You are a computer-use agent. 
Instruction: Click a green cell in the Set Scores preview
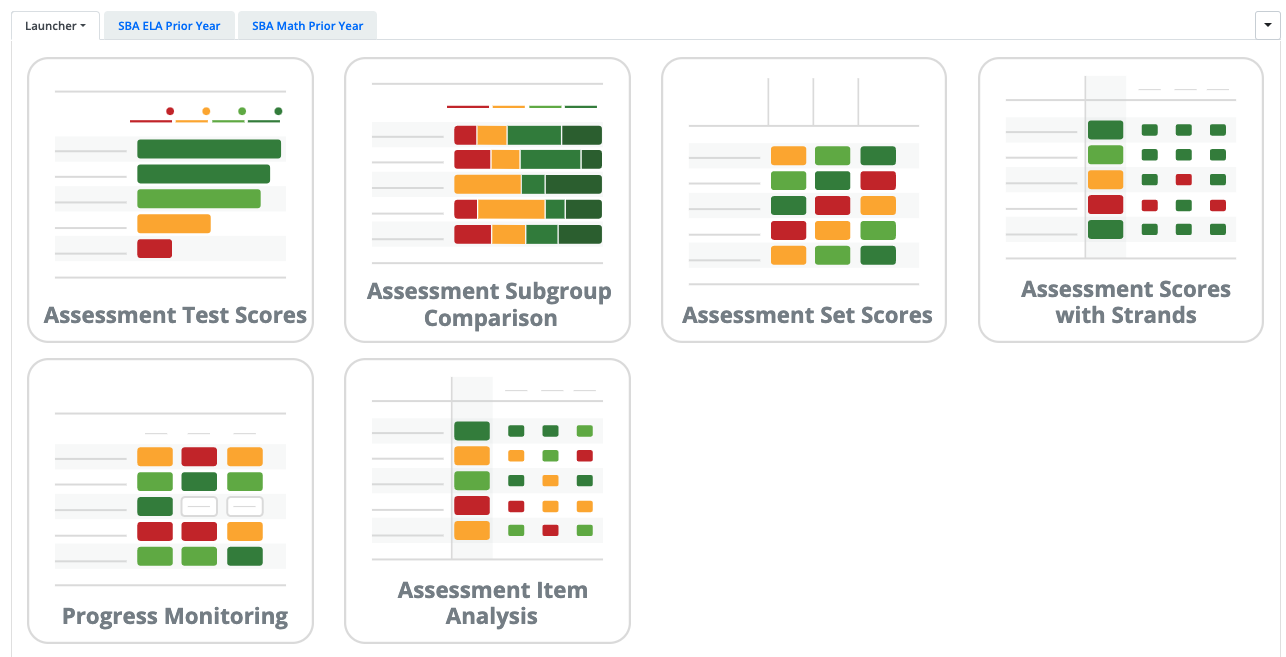830,155
